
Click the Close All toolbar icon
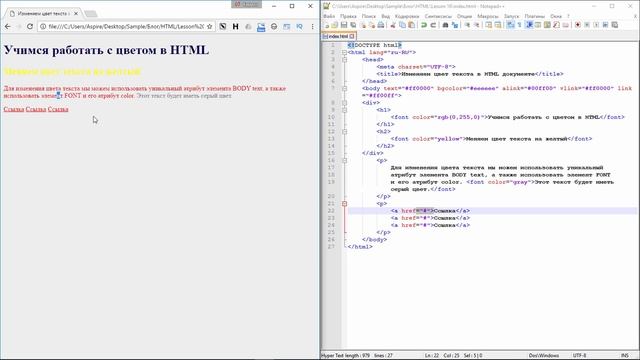point(372,25)
